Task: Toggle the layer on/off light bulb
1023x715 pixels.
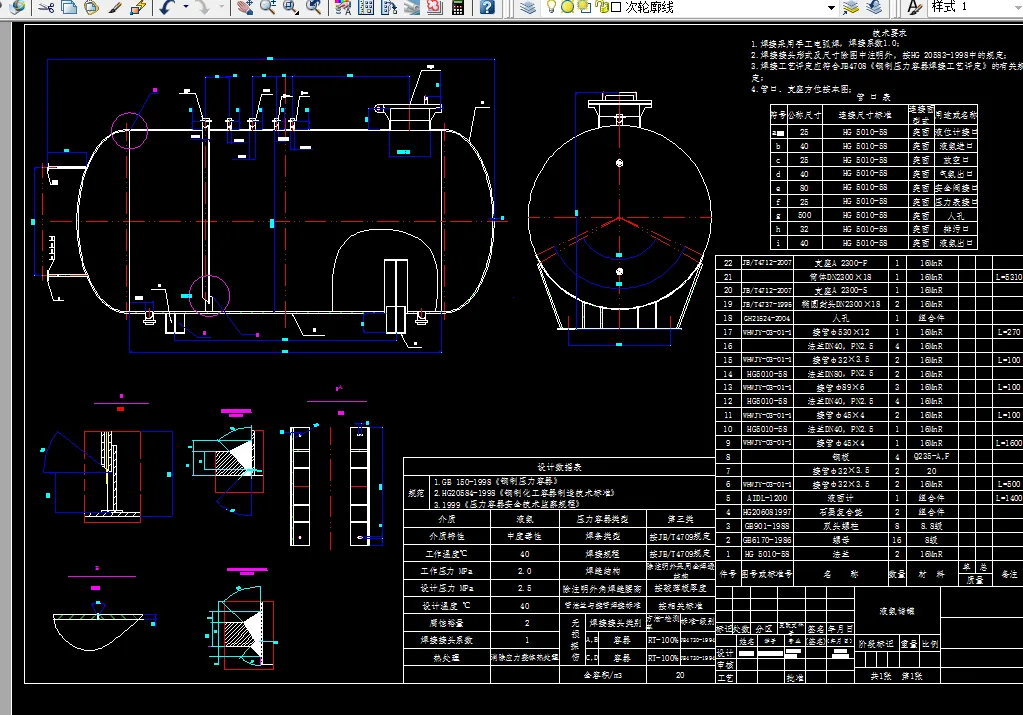Action: 552,7
